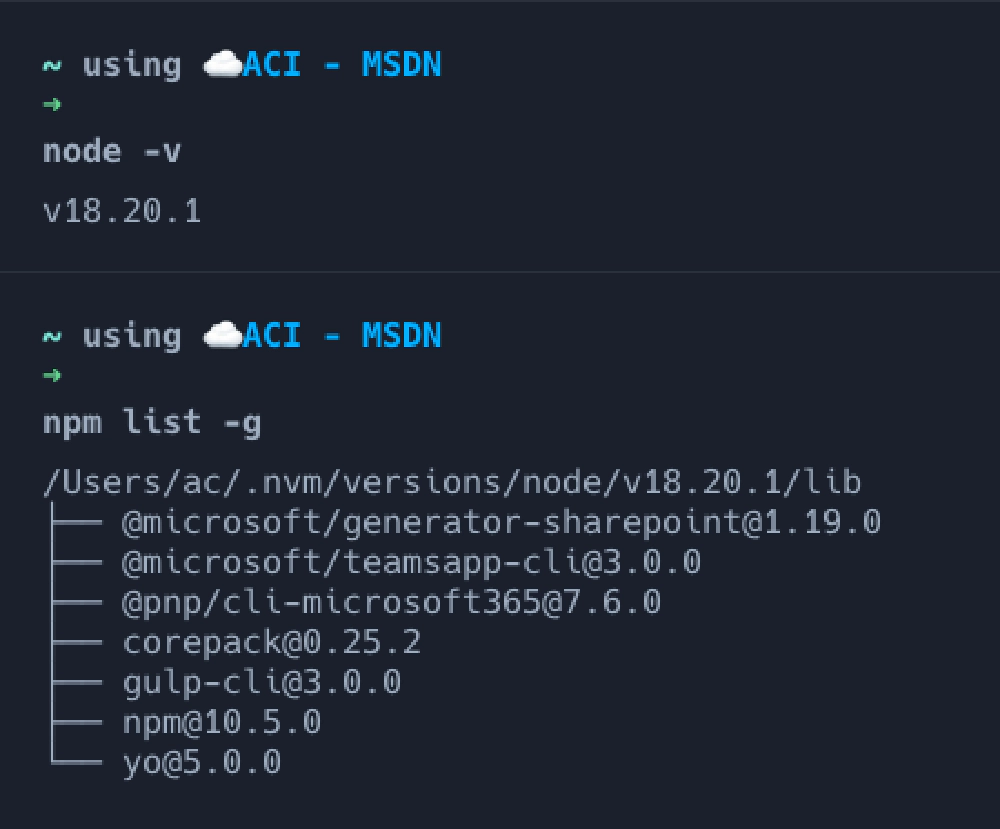Click the tree branch glyph beside corepack@0.25.2
This screenshot has height=829, width=1000.
(x=75, y=642)
